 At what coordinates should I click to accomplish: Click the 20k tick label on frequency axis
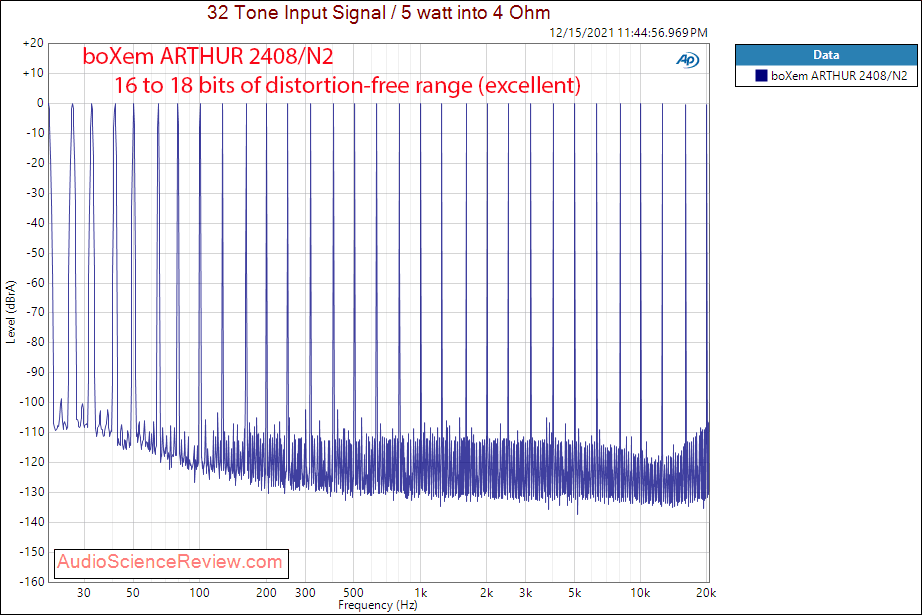click(x=706, y=593)
